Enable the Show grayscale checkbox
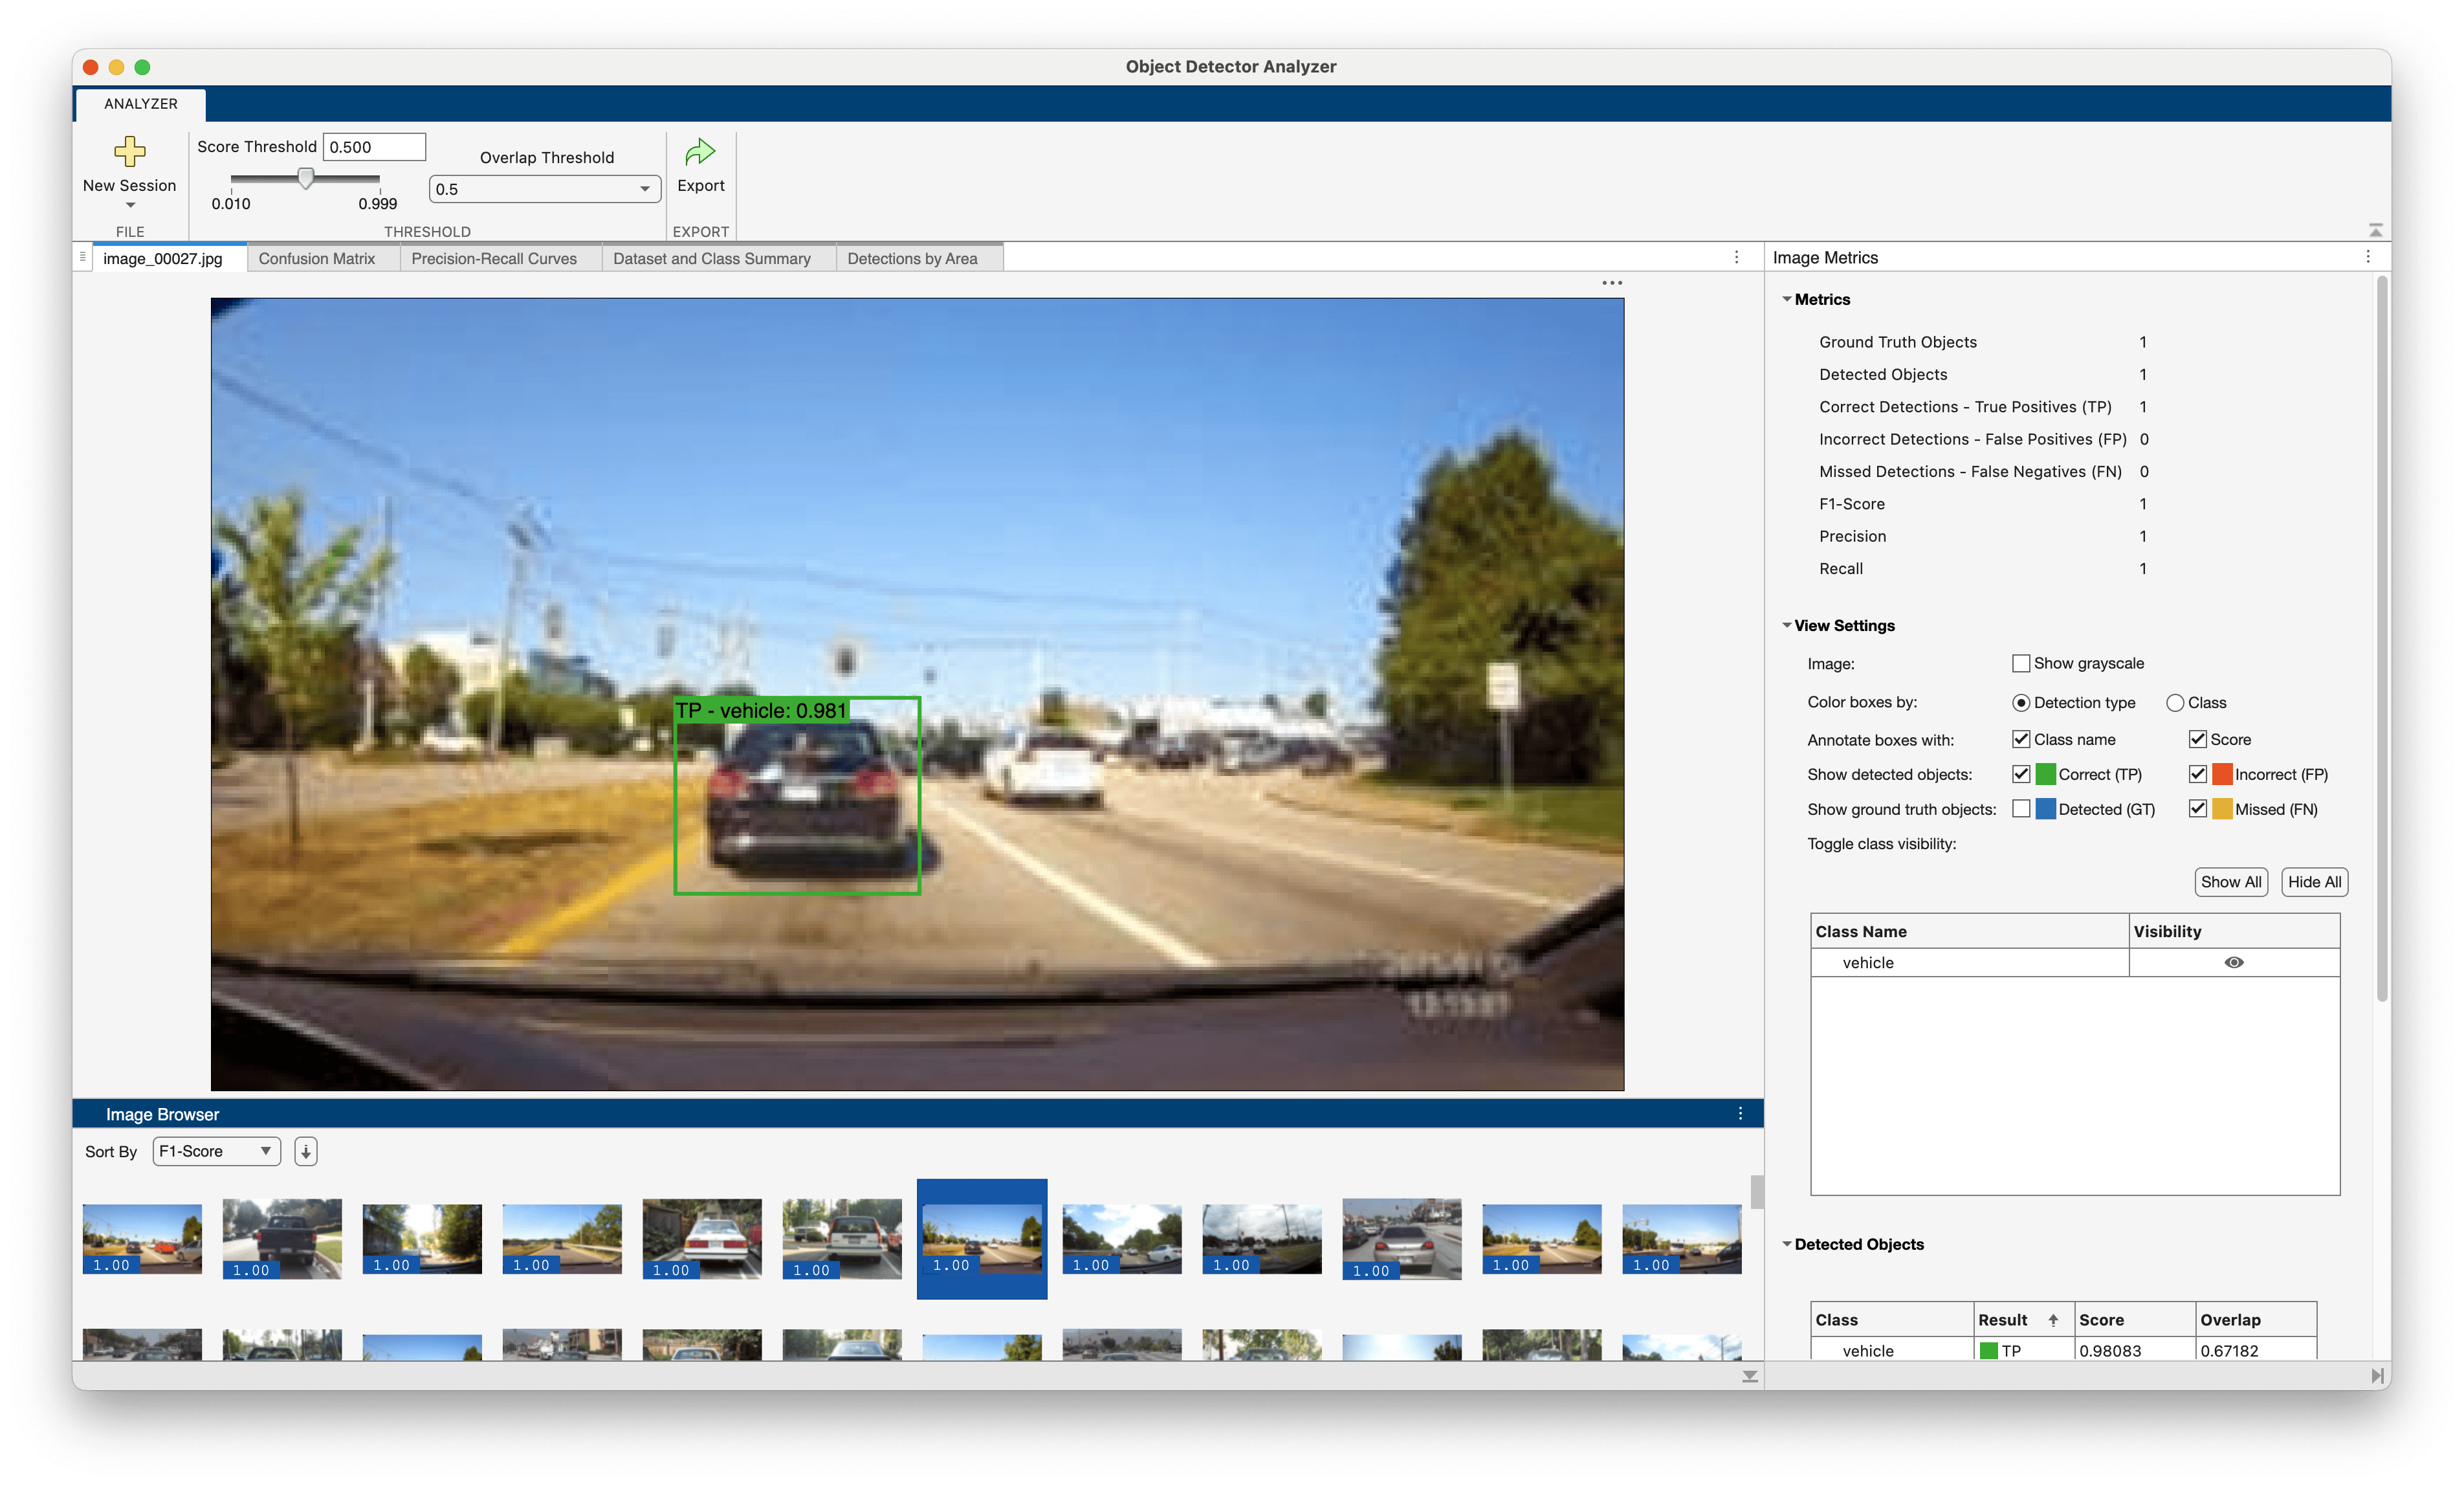 tap(2021, 663)
